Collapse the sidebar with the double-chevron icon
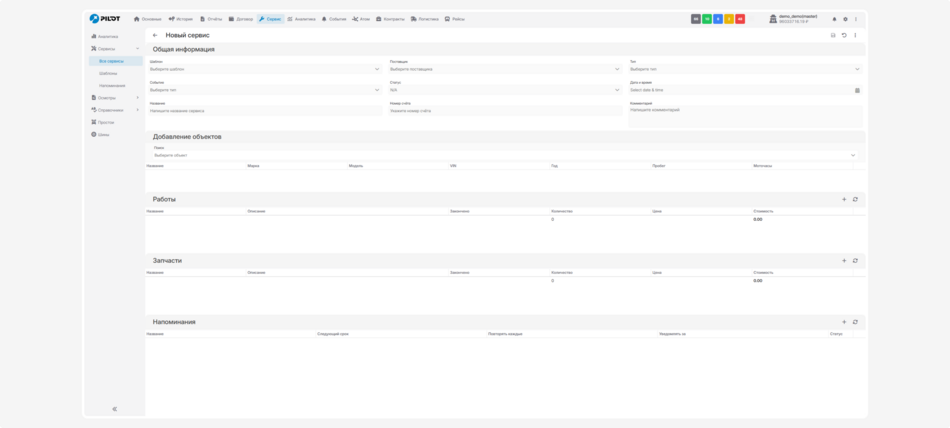The width and height of the screenshot is (950, 428). pyautogui.click(x=114, y=409)
